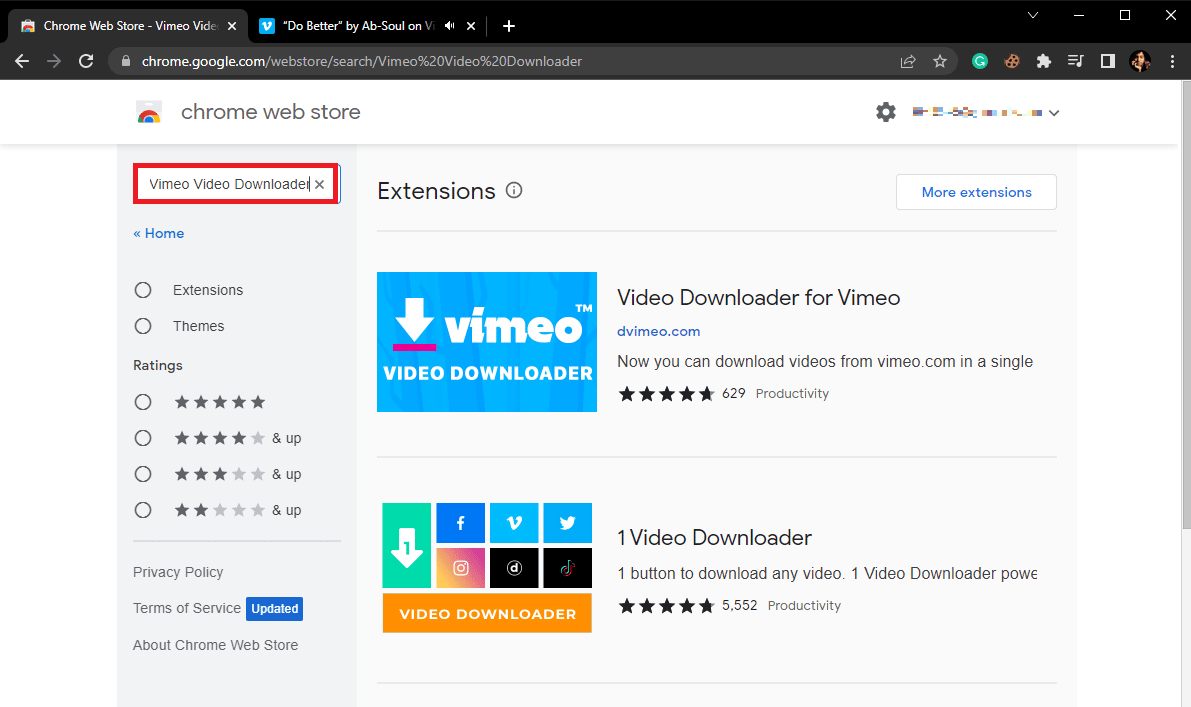Reload the Chrome Web Store page
Screen dimensions: 1191x707
click(86, 62)
